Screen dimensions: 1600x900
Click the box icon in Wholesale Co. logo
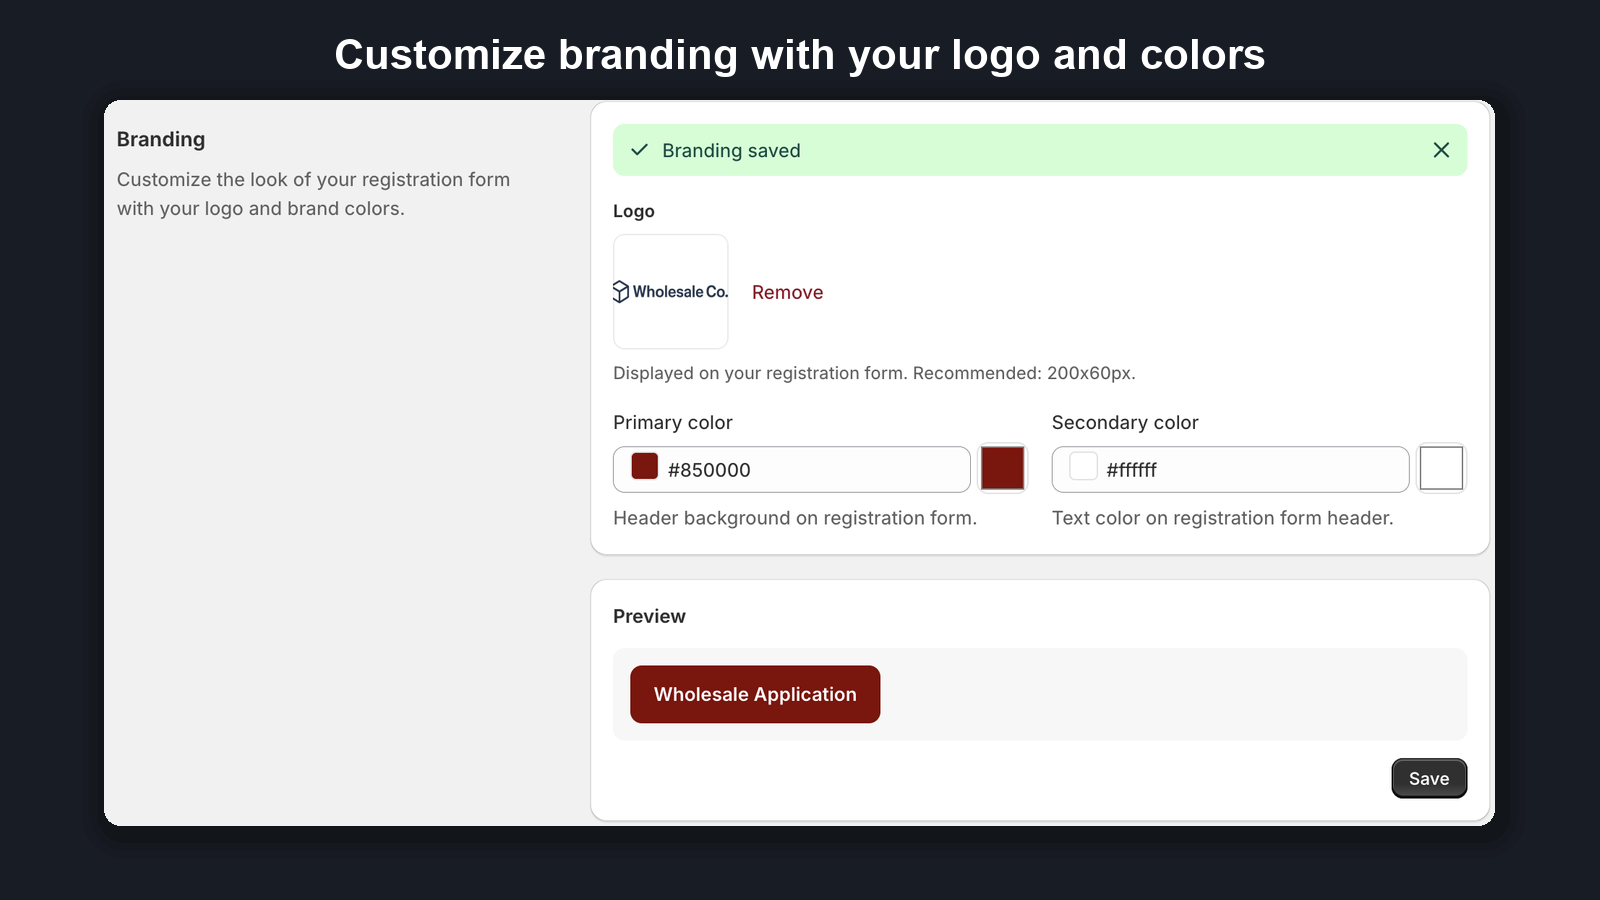pyautogui.click(x=621, y=292)
